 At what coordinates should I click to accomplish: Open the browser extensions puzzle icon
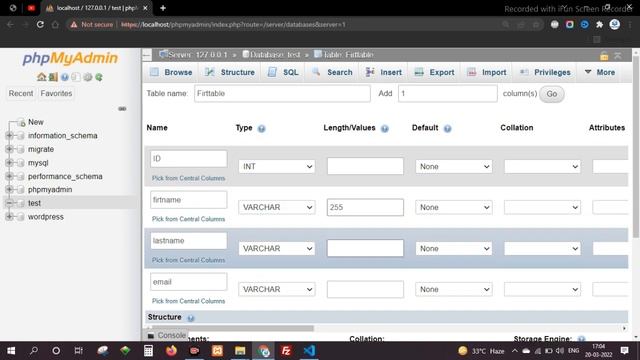tap(600, 24)
